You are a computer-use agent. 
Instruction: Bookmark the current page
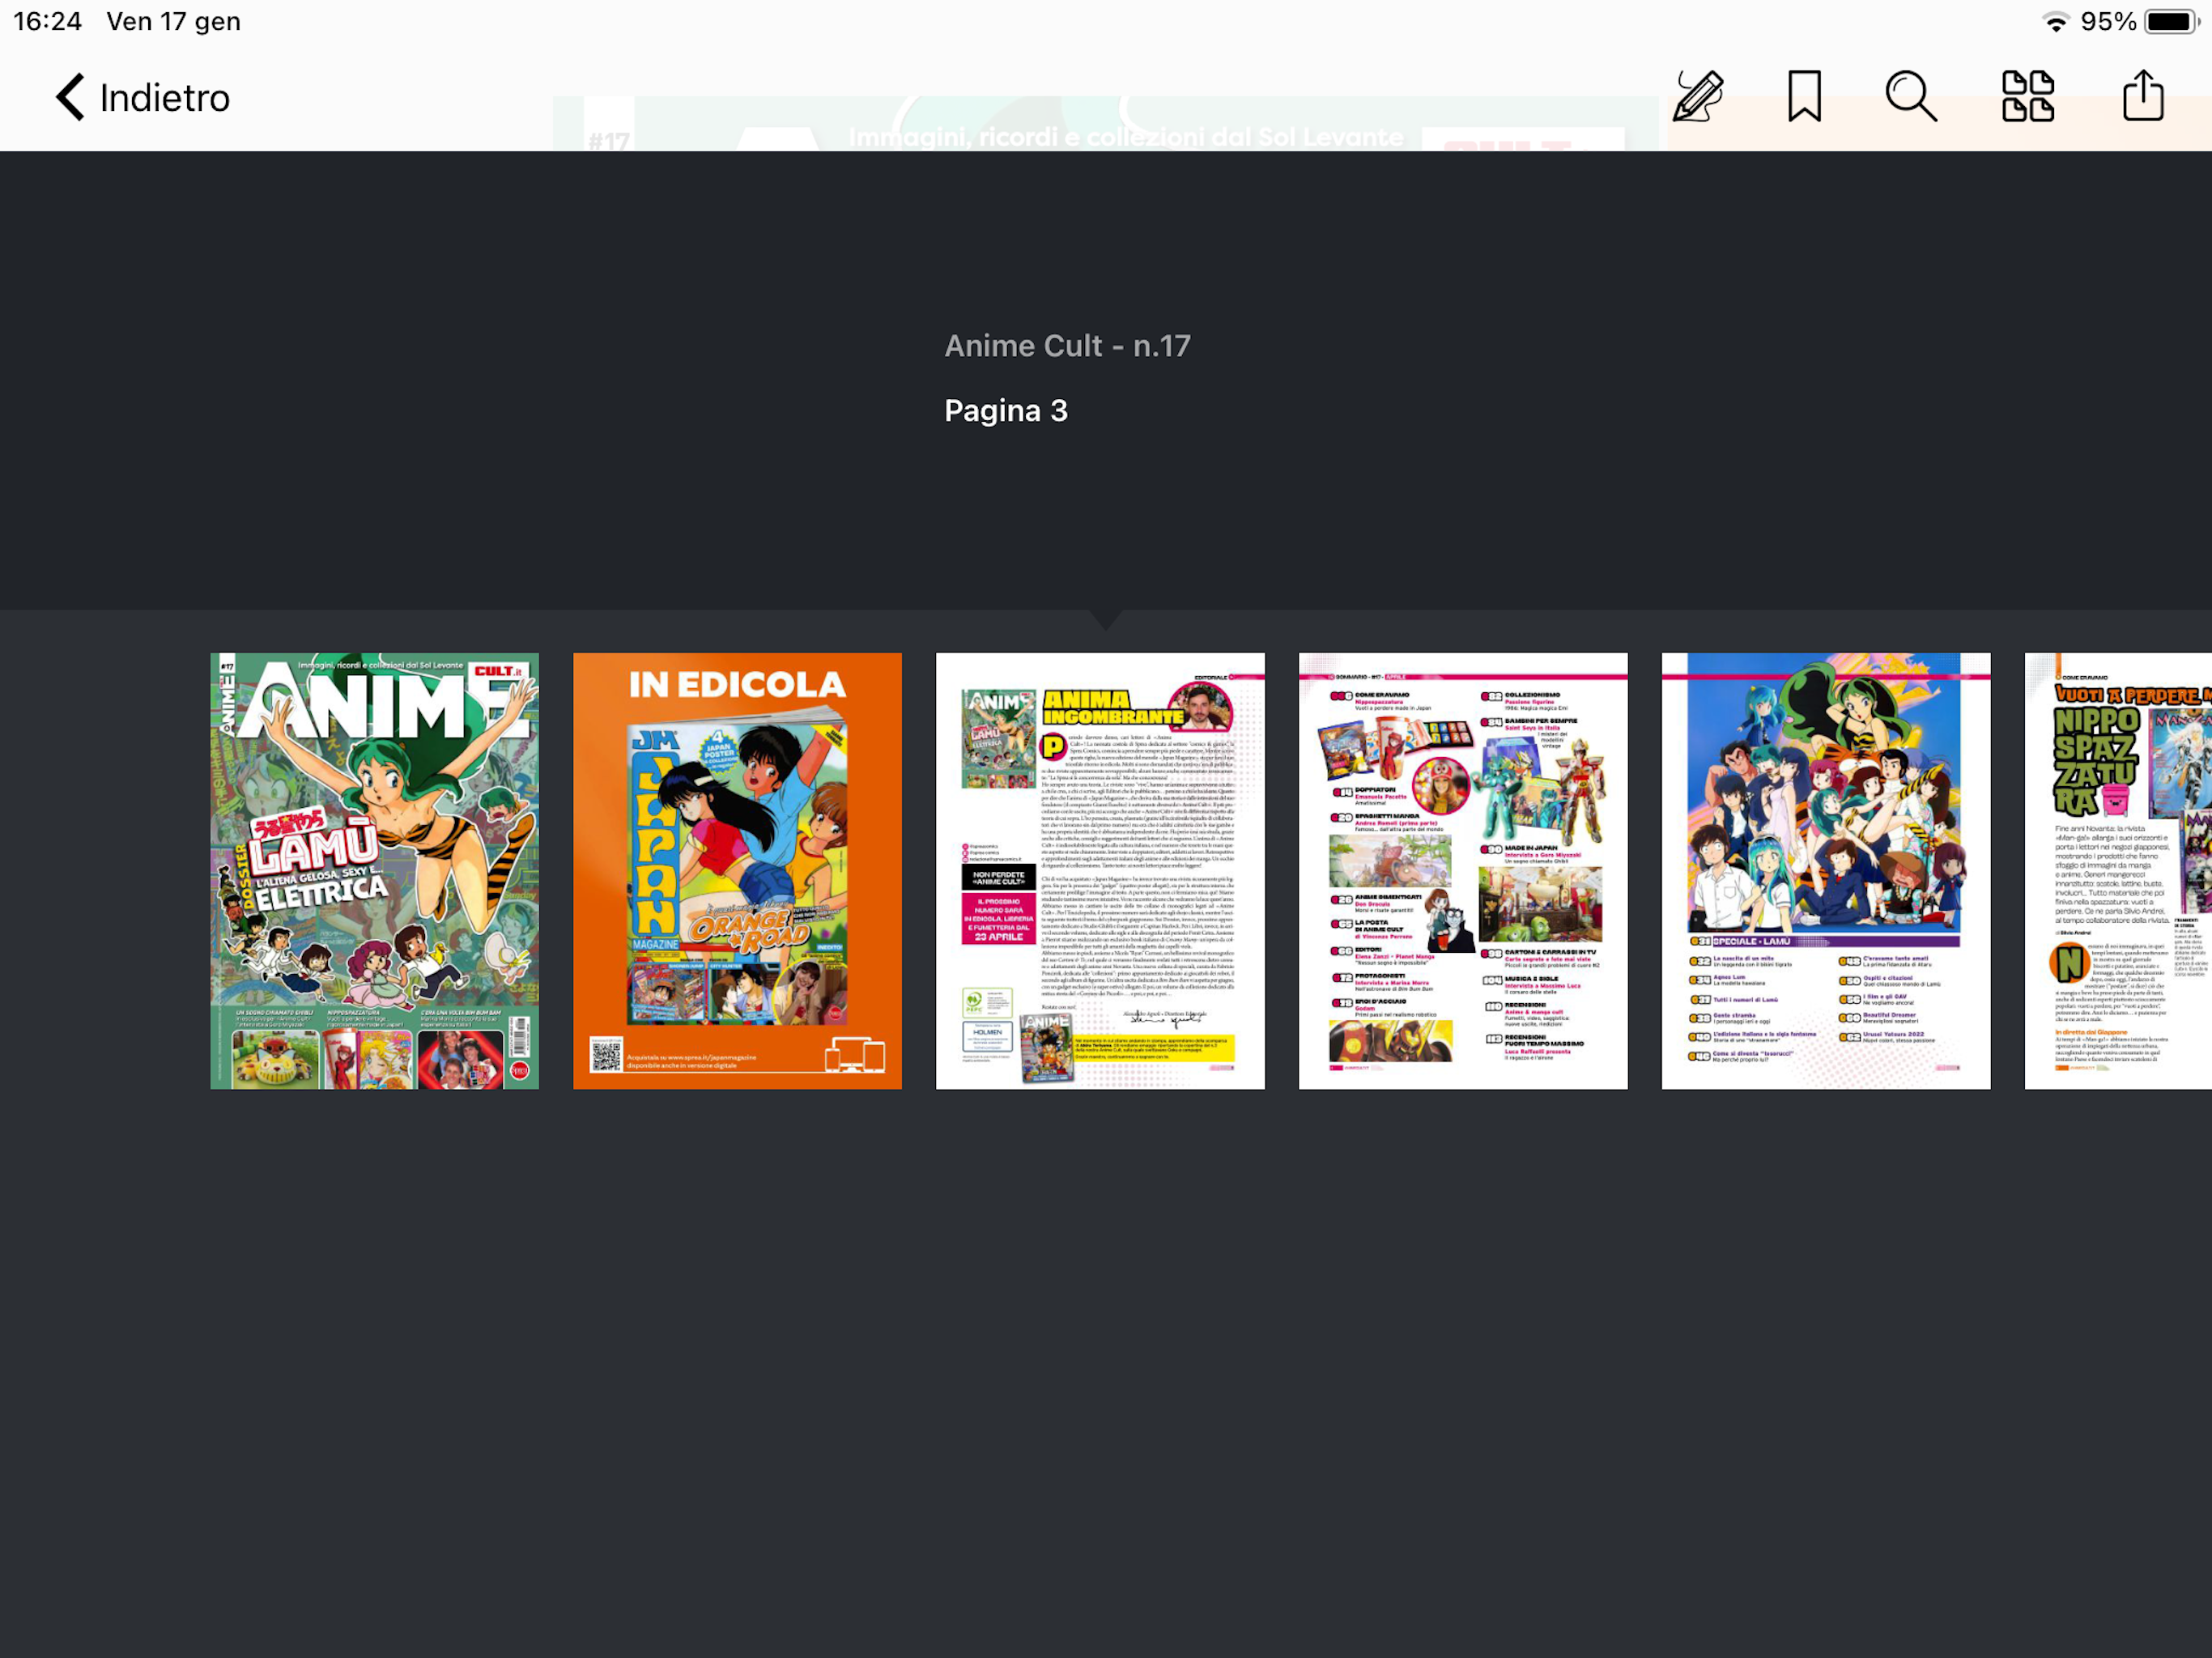coord(1804,96)
